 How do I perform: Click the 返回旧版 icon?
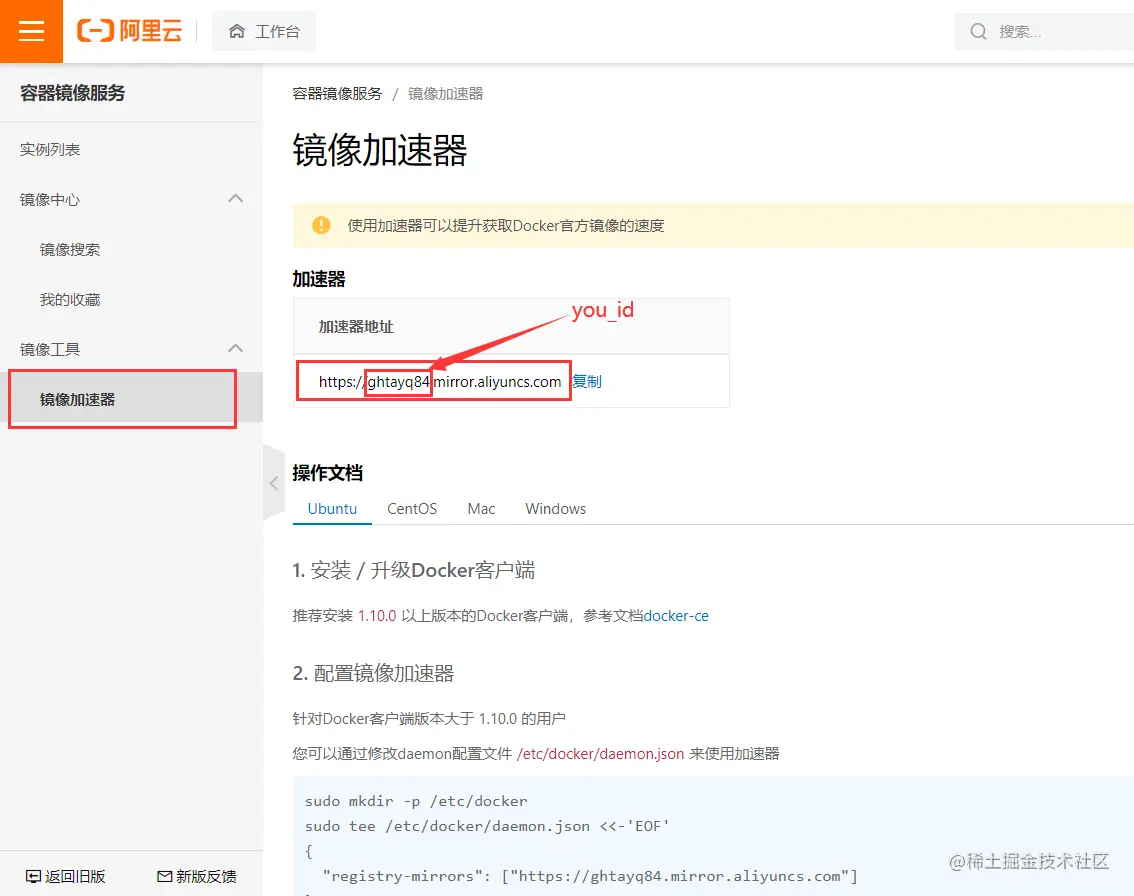33,876
